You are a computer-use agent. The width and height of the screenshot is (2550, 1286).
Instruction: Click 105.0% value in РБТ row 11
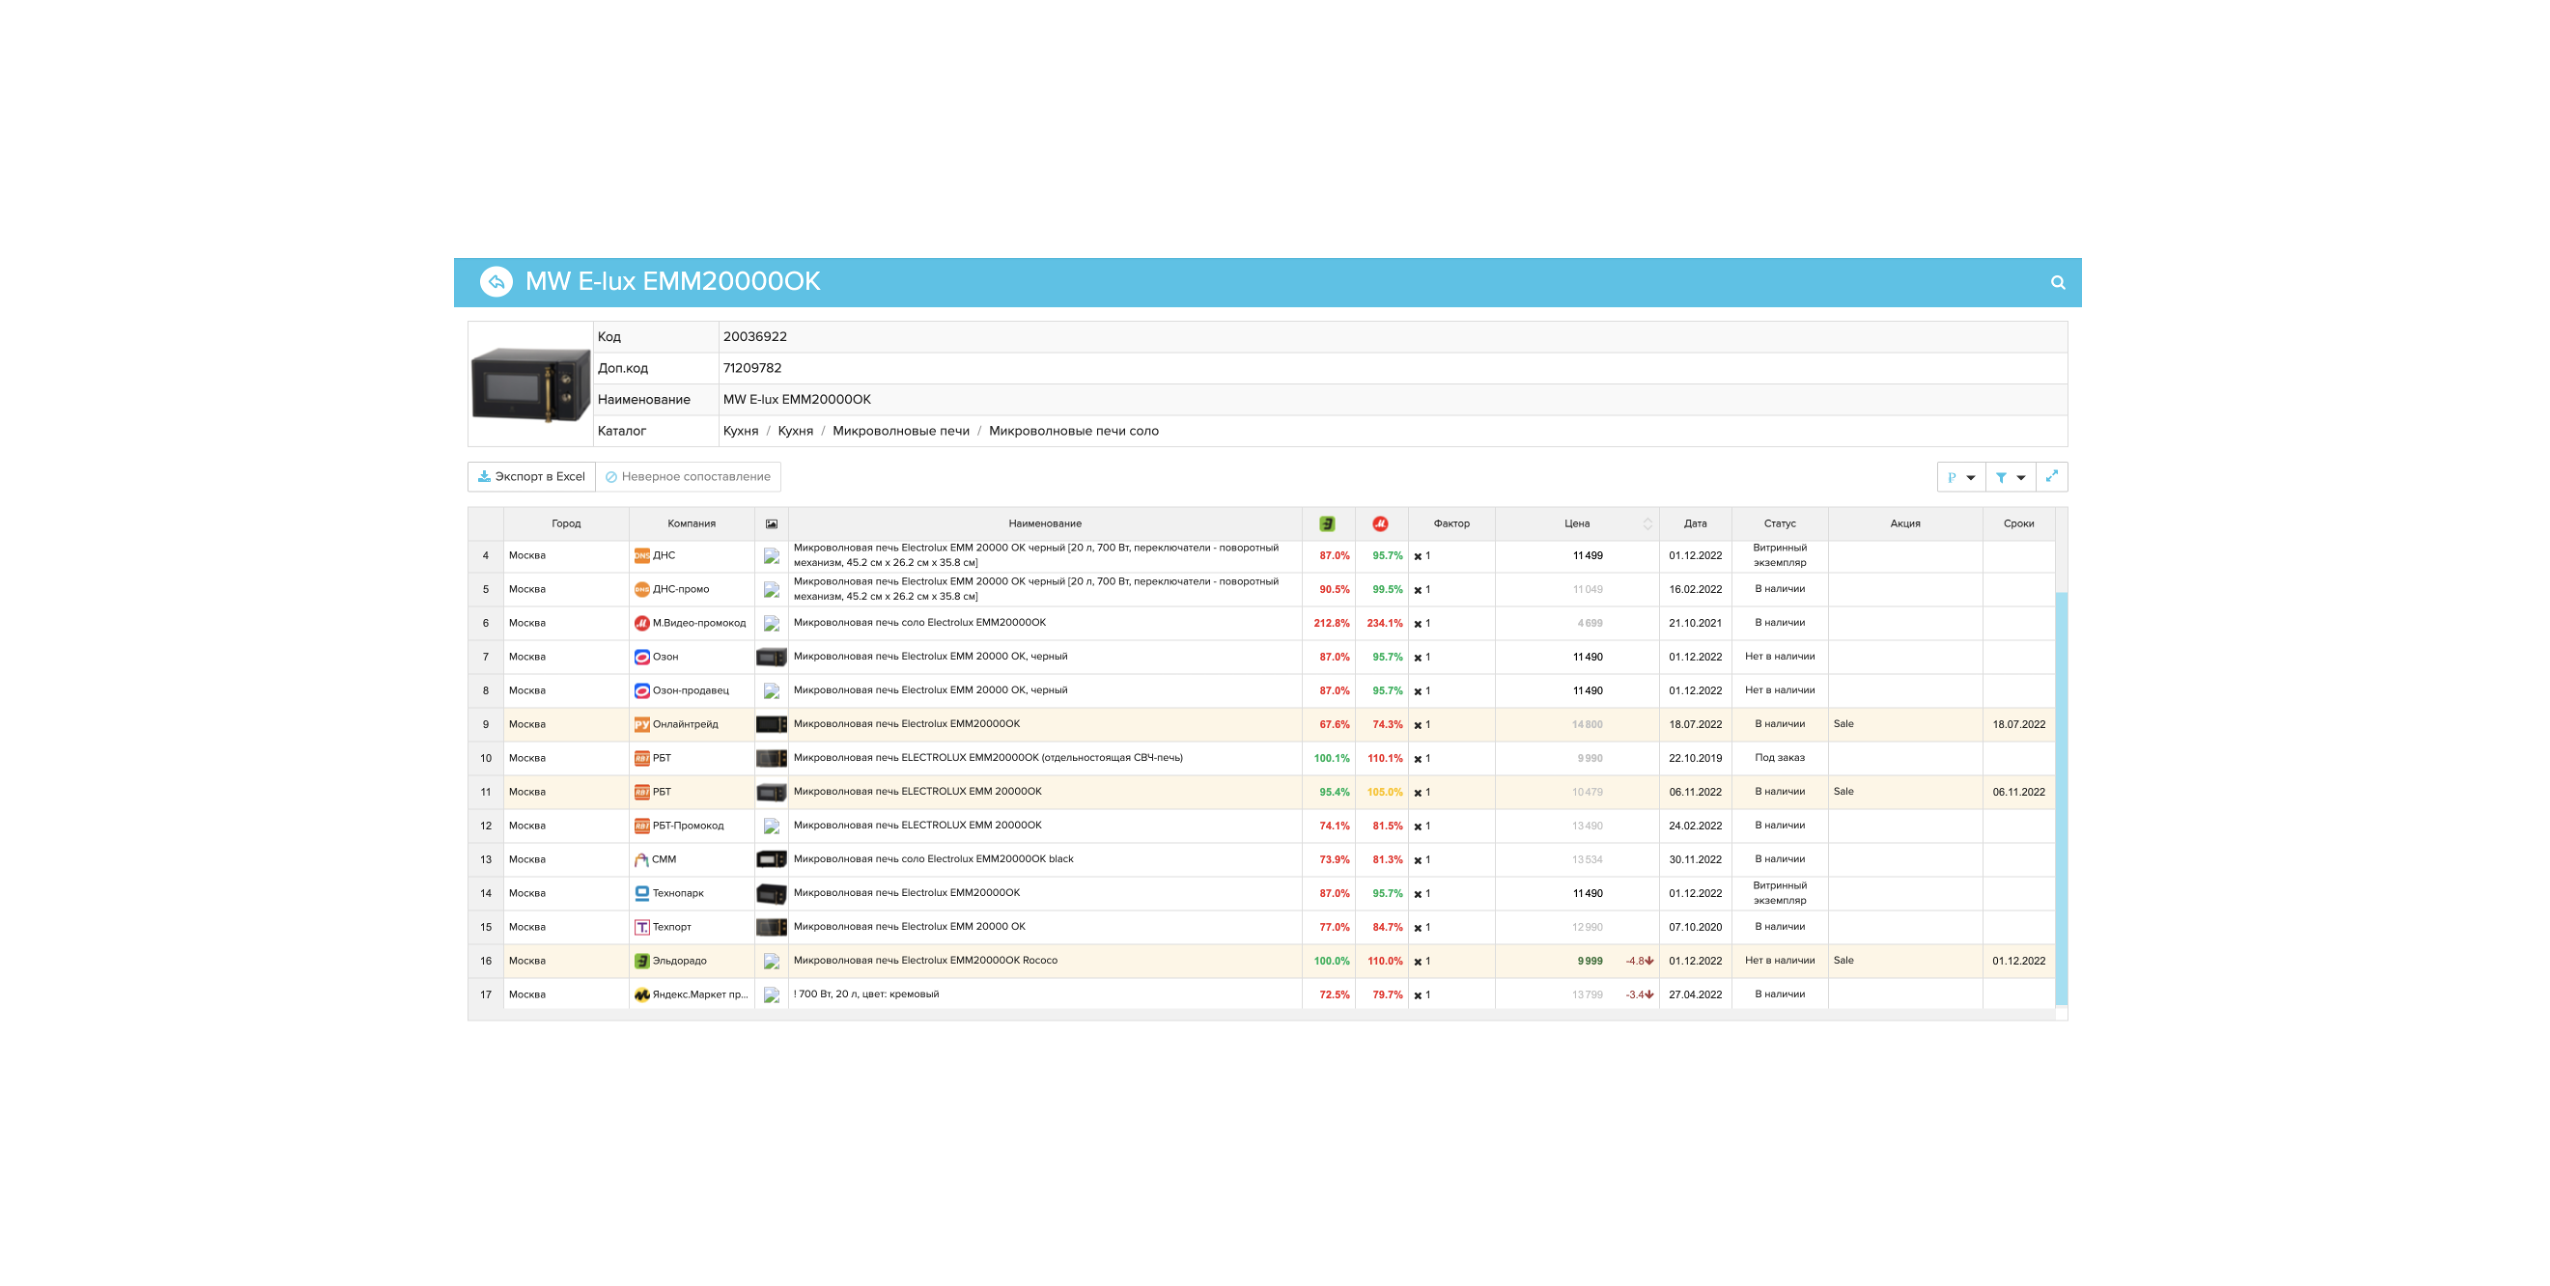(x=1383, y=792)
